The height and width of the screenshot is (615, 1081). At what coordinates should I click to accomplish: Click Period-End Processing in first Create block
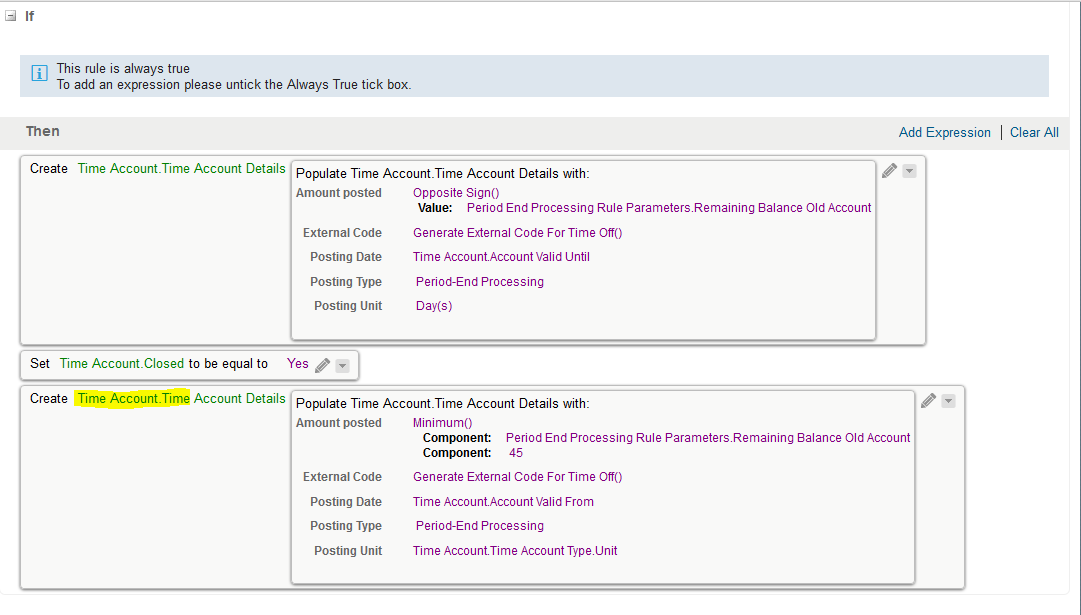point(480,282)
